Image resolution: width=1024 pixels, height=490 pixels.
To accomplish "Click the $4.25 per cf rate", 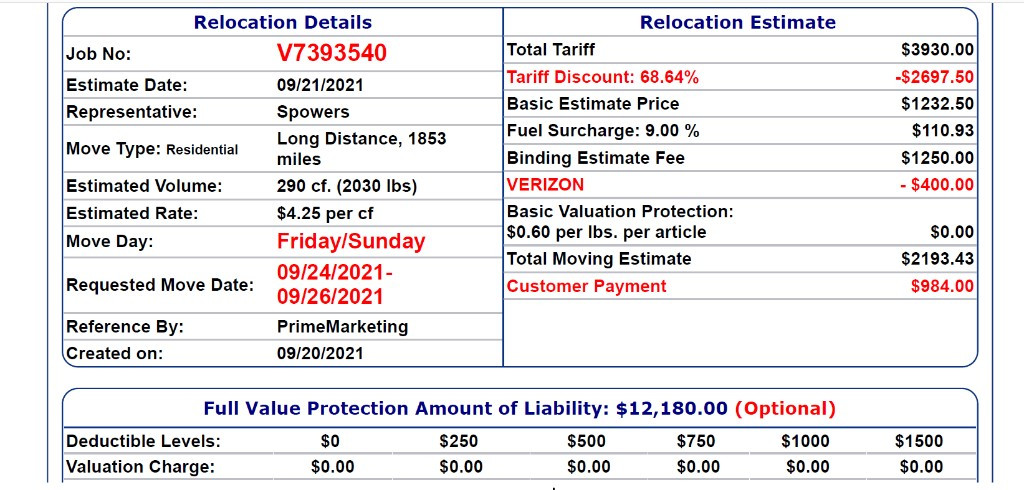I will click(x=325, y=213).
